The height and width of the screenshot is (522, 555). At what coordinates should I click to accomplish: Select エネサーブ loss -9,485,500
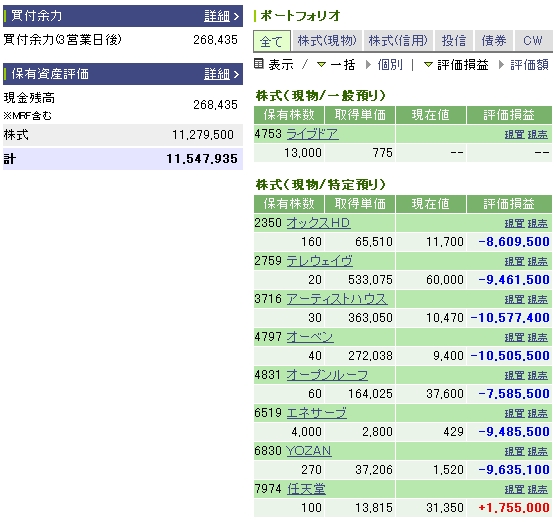[514, 432]
